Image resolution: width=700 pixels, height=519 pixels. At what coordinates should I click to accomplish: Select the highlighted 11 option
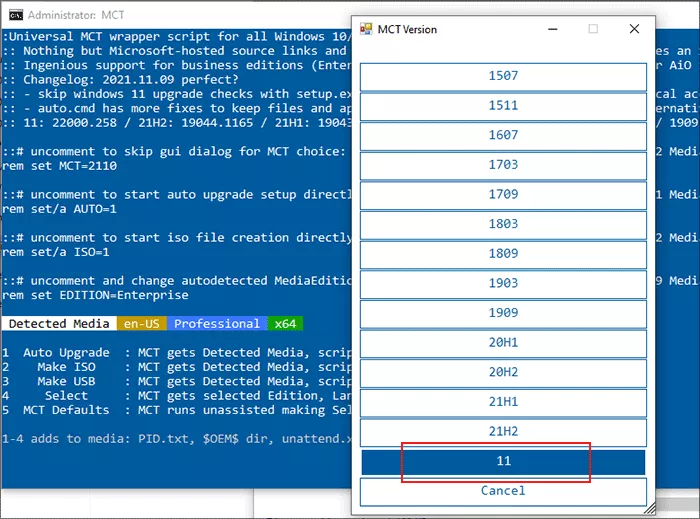click(503, 461)
